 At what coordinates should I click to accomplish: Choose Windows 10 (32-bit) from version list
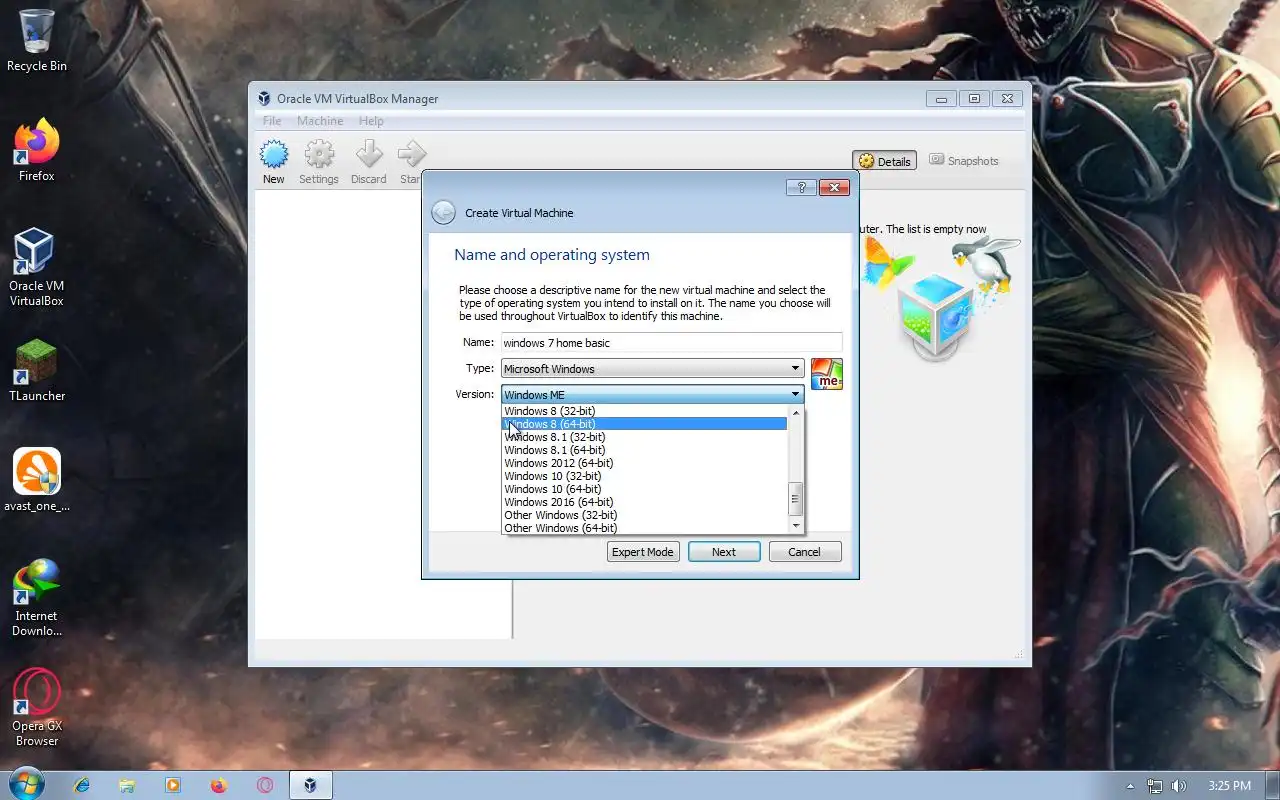pyautogui.click(x=645, y=476)
